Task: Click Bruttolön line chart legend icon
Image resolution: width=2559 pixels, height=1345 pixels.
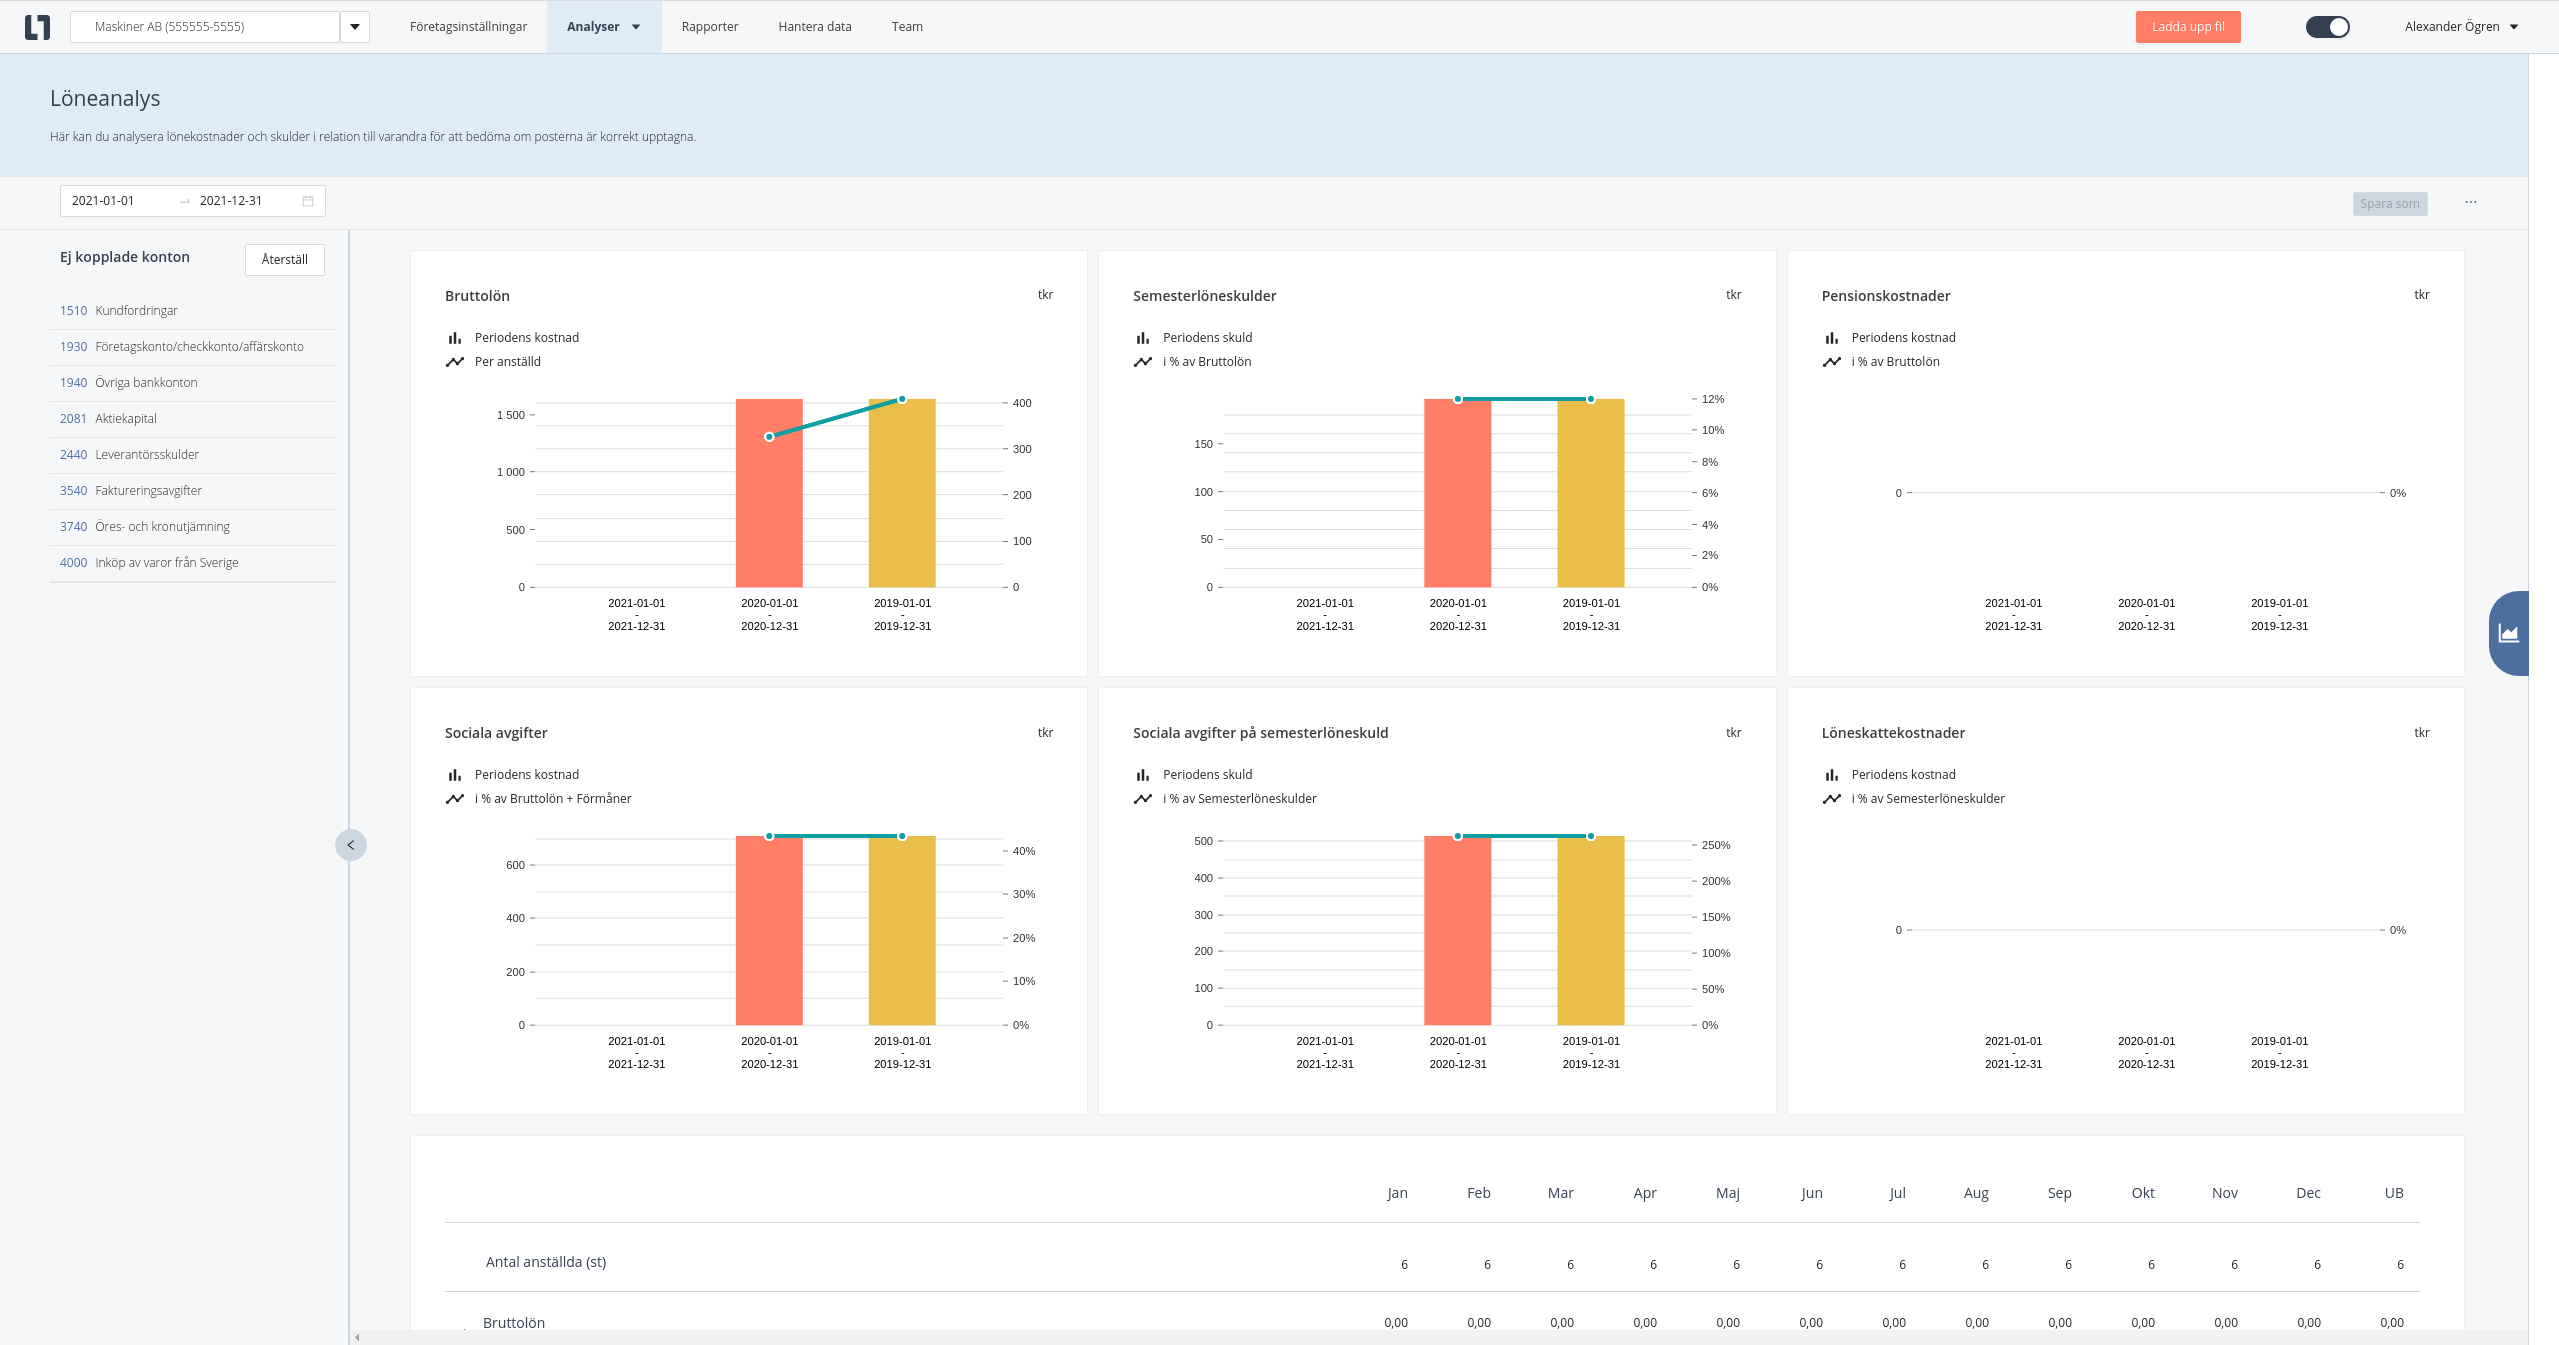Action: click(x=455, y=362)
